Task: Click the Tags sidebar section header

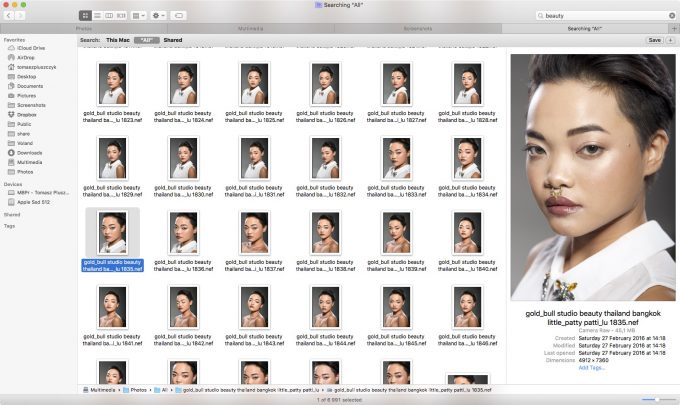Action: point(9,226)
